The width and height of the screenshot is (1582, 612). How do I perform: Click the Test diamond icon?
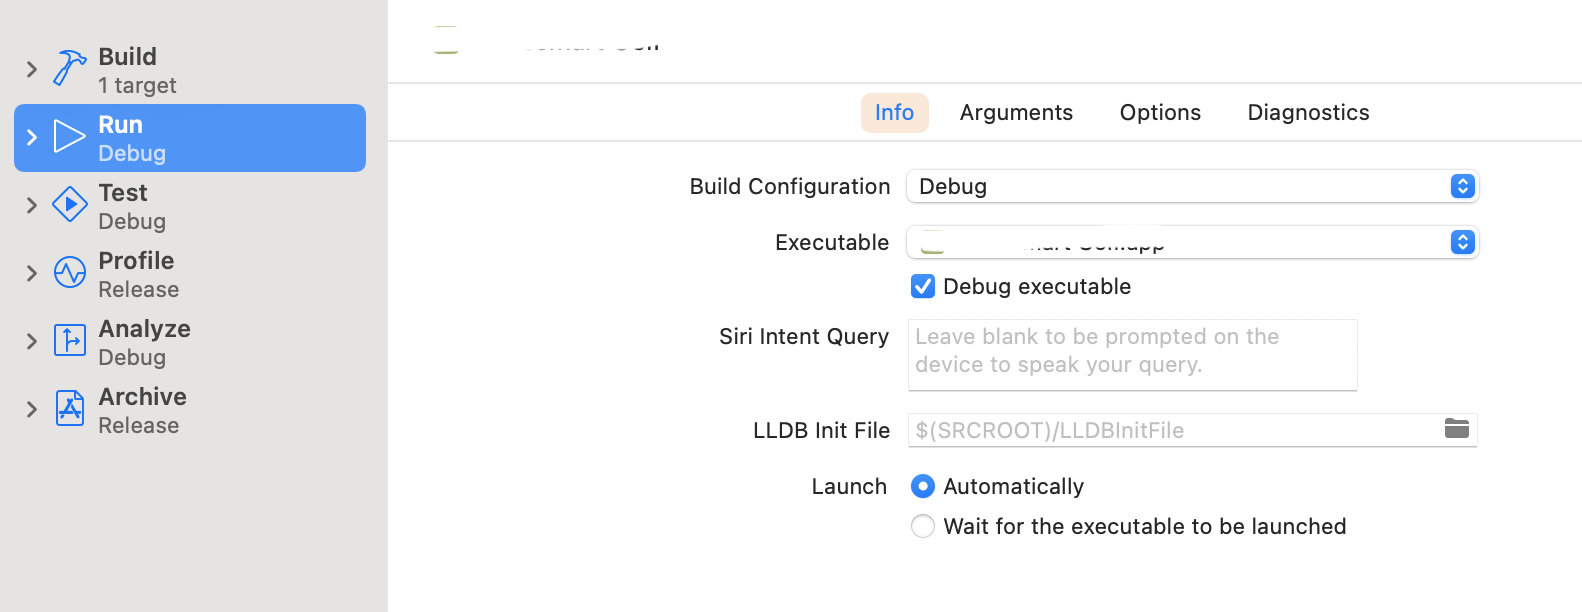[x=69, y=205]
